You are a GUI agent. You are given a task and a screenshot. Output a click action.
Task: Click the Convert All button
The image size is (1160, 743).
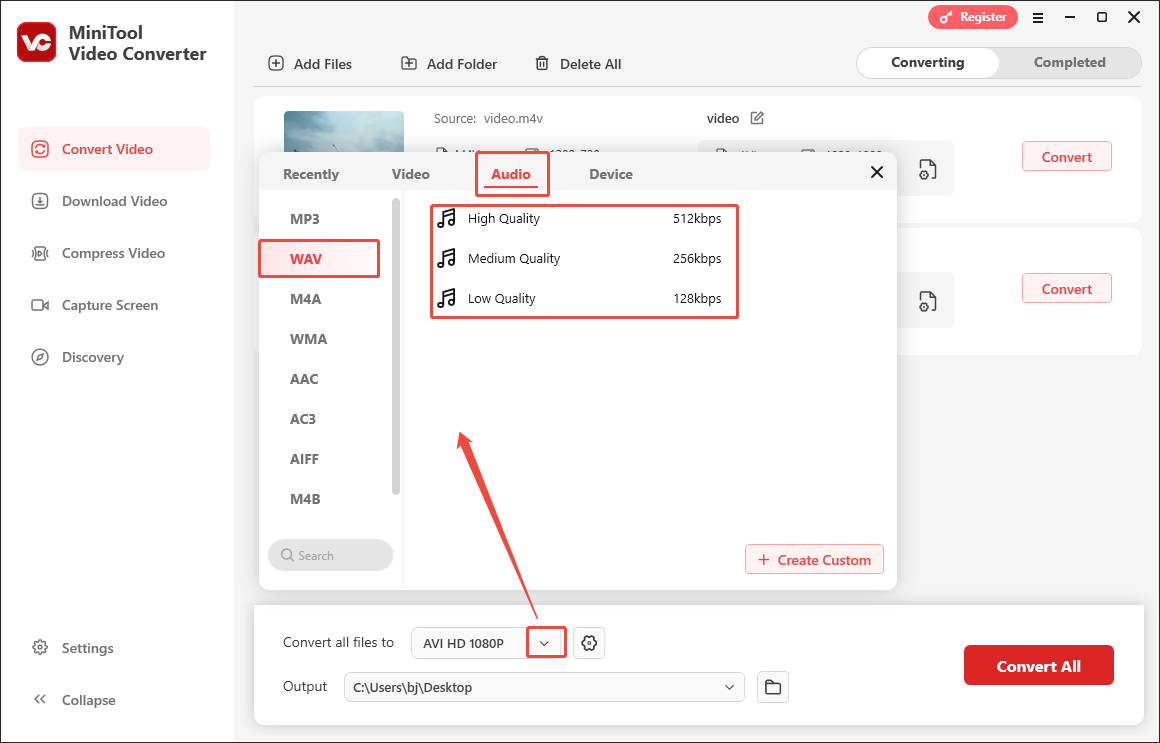pyautogui.click(x=1039, y=665)
